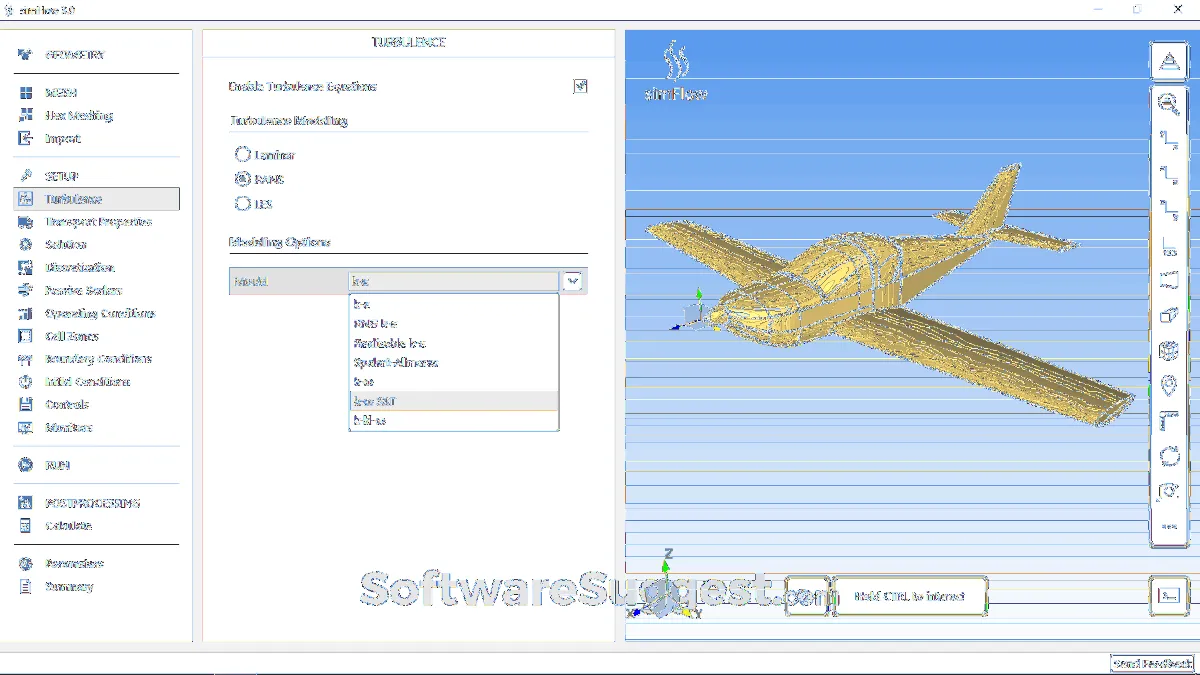Click the three-dots more icon in 3D toolbar
The width and height of the screenshot is (1200, 675).
click(1168, 526)
